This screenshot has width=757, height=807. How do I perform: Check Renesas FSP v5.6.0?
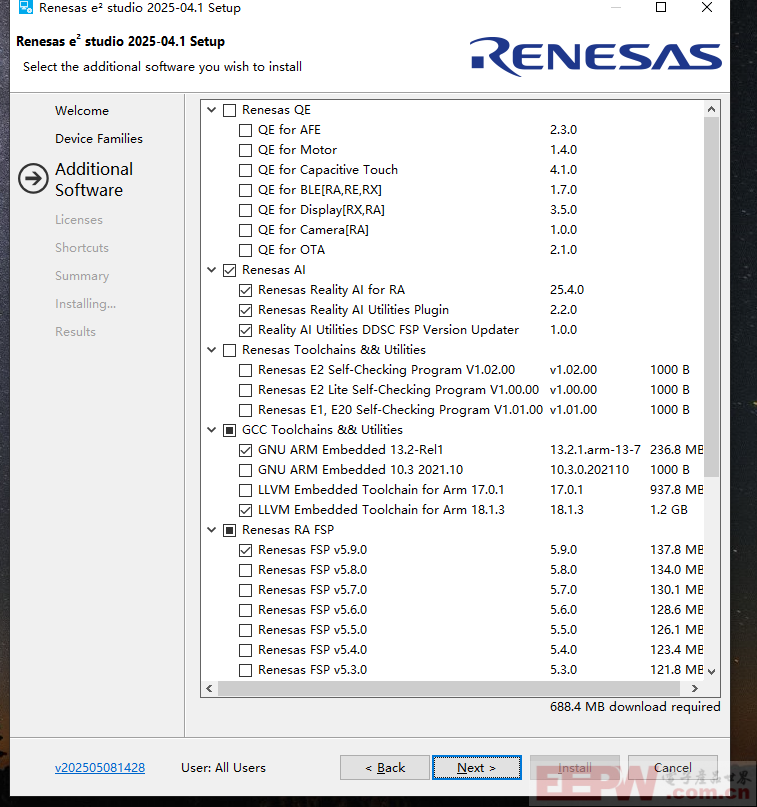[x=245, y=610]
